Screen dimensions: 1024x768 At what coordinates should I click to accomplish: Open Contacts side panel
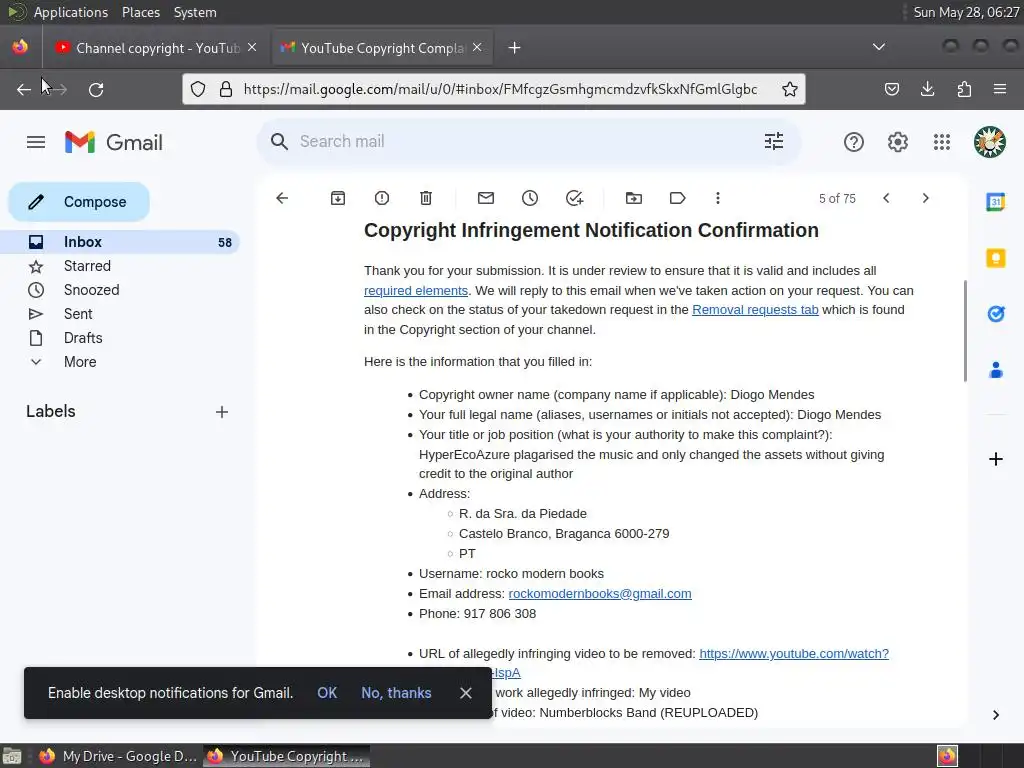[995, 370]
